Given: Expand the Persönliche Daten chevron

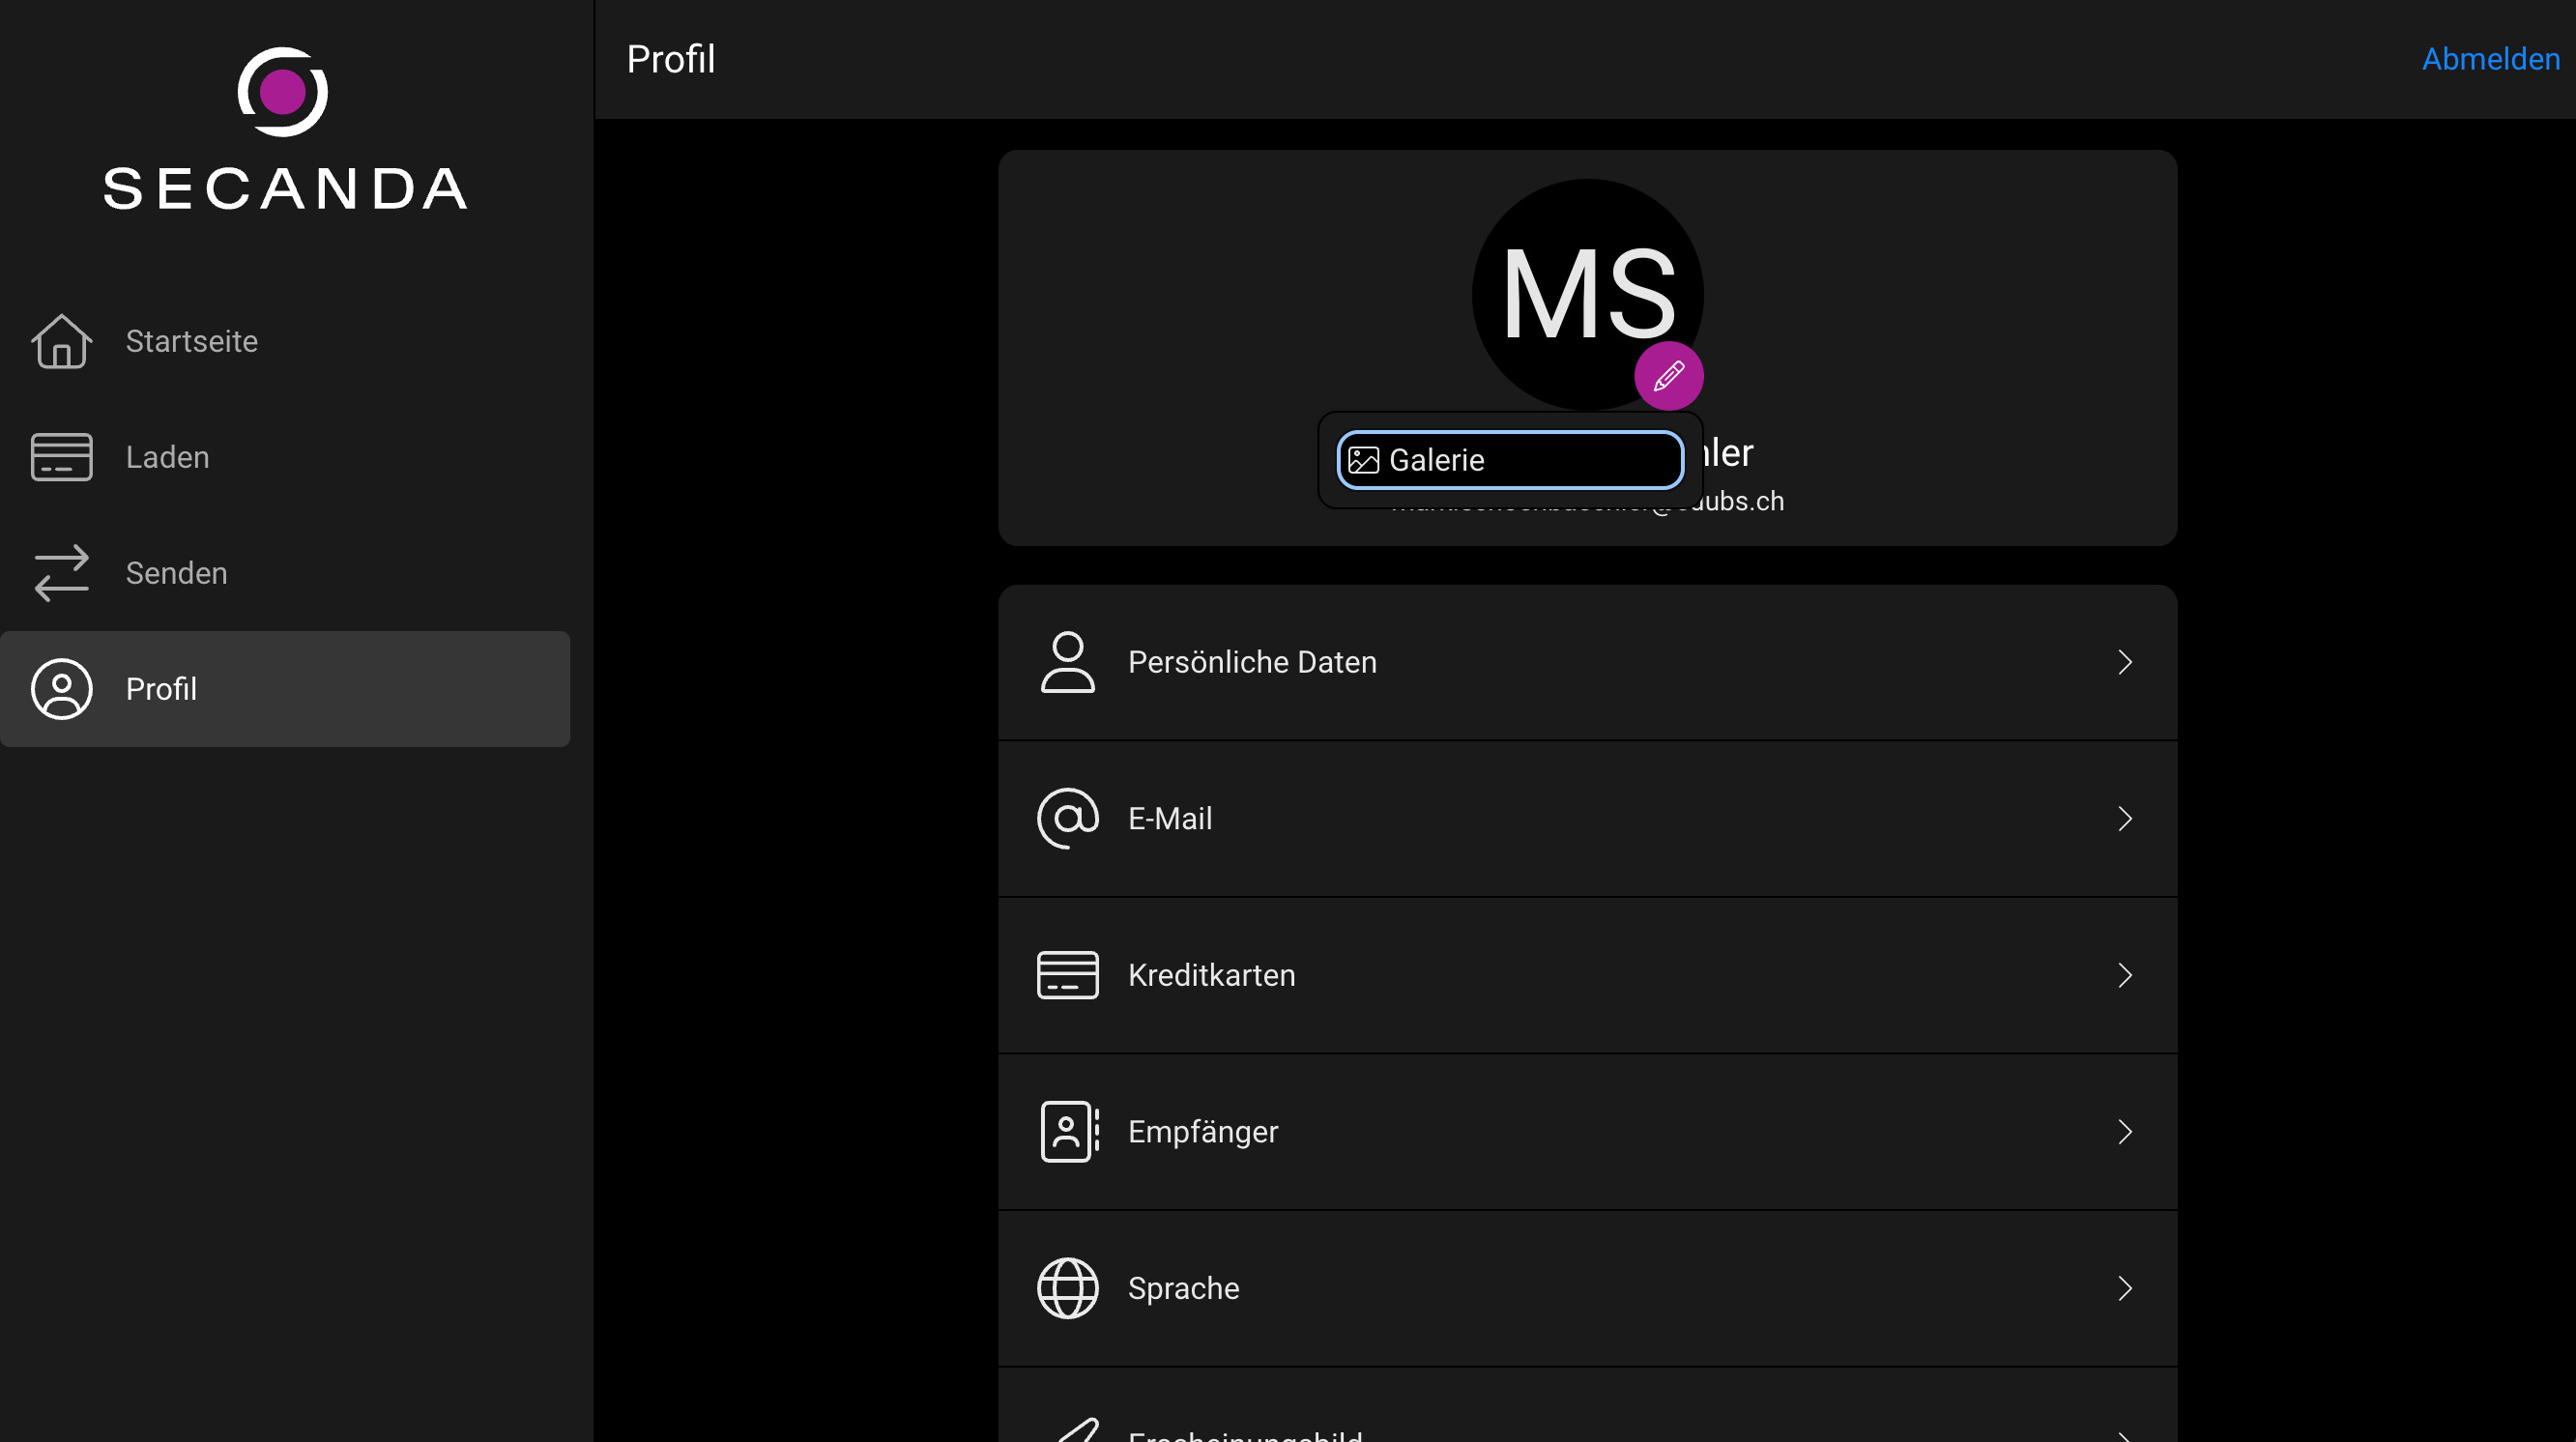Looking at the screenshot, I should point(2125,662).
